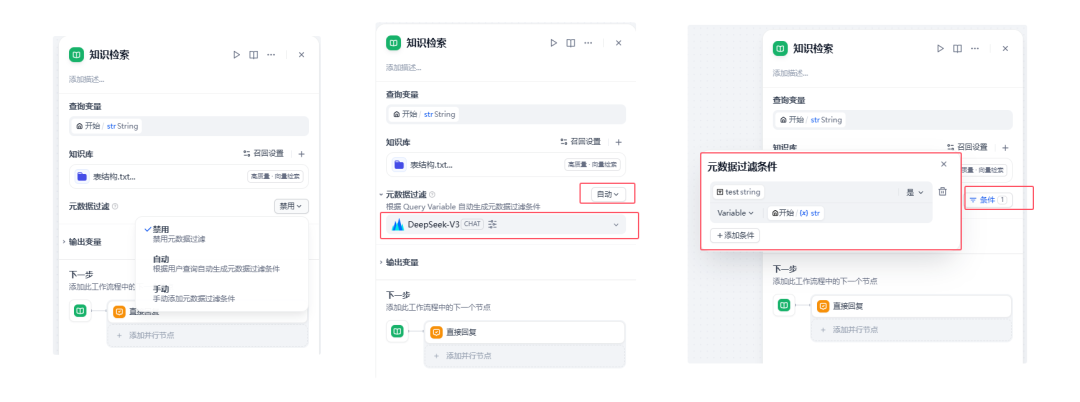
Task: Expand 输出变量 in the left panel
Action: (83, 242)
